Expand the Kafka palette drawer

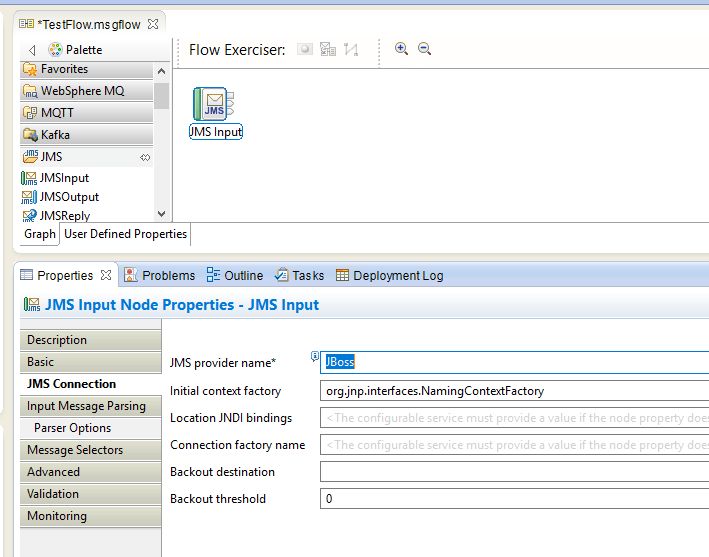pos(87,135)
